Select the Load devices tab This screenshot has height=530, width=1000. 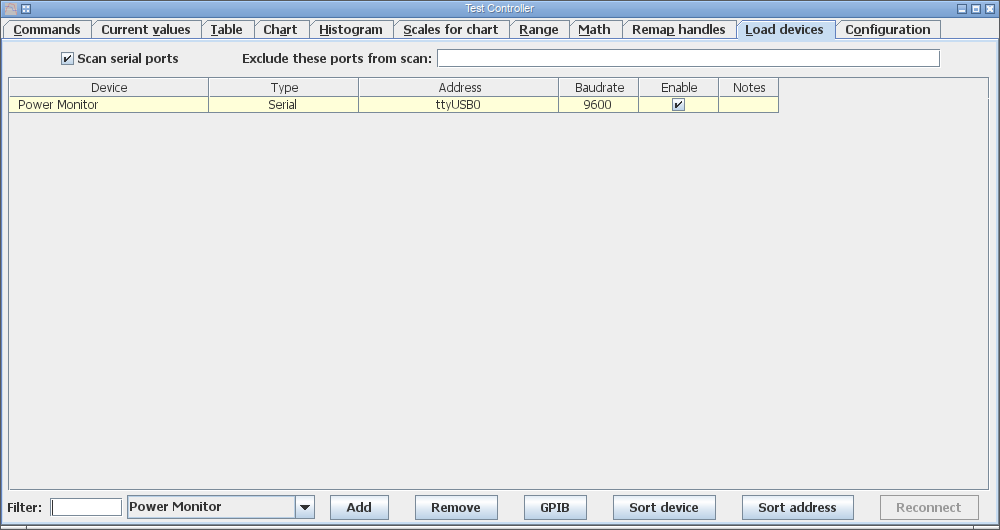tap(785, 29)
